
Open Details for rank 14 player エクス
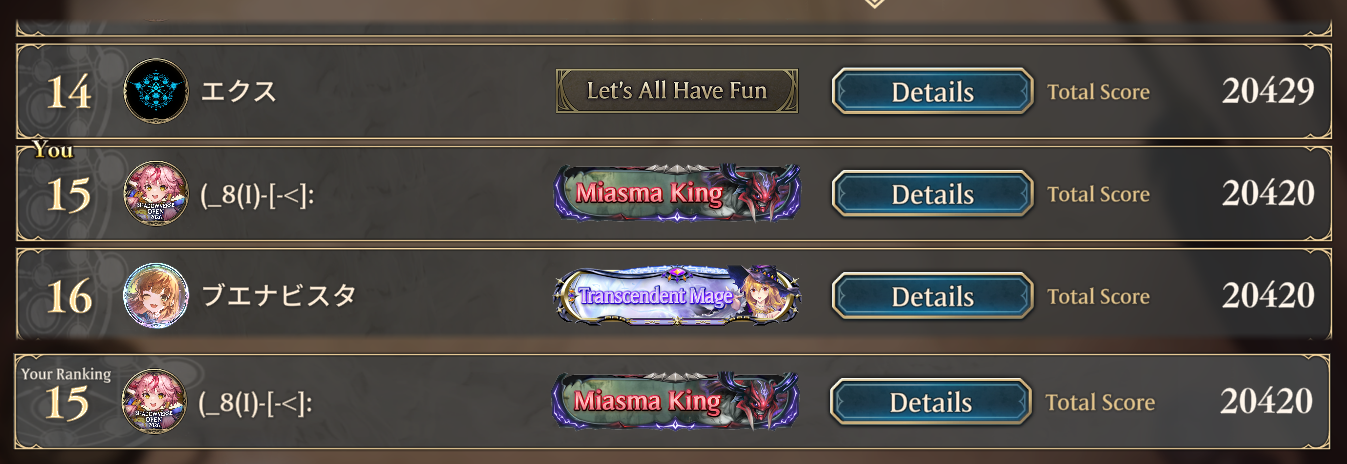tap(932, 92)
